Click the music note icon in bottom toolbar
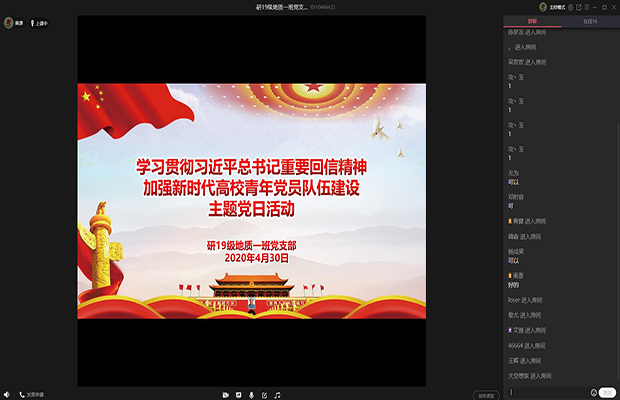Image resolution: width=620 pixels, height=400 pixels. [x=277, y=395]
